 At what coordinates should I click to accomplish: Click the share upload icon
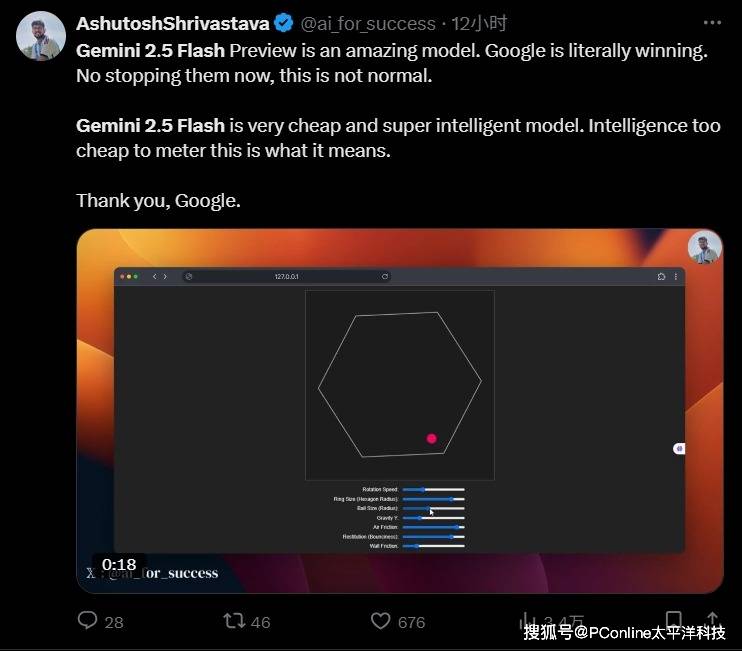712,620
